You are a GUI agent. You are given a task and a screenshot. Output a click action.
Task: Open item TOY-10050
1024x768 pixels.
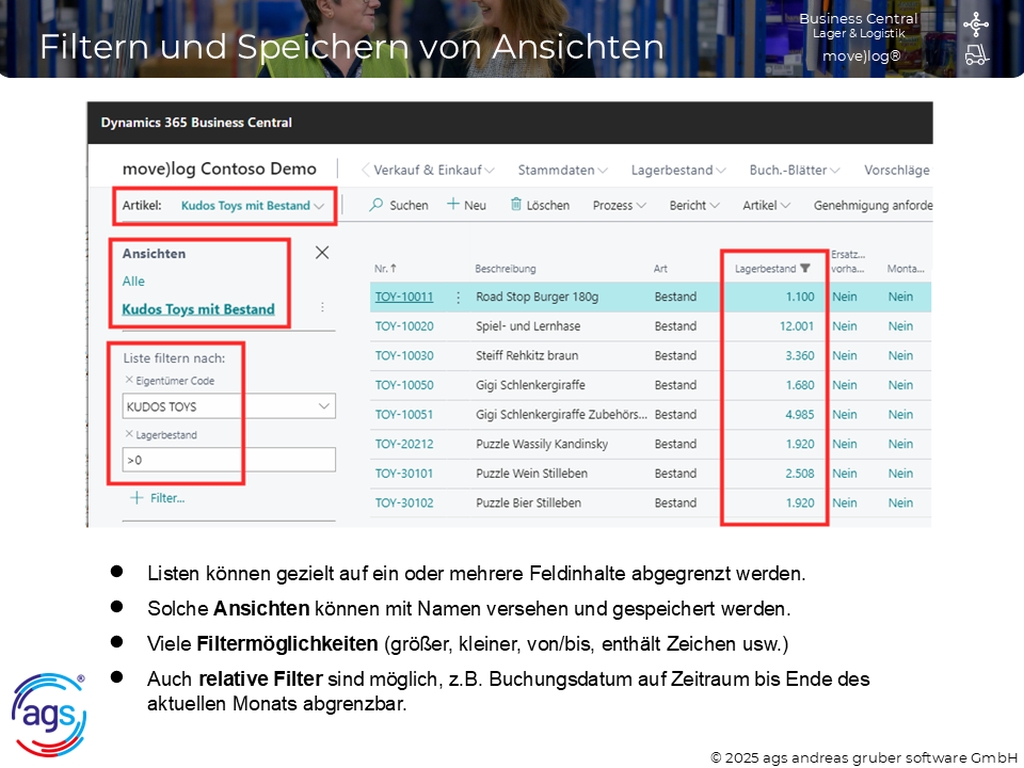pos(404,385)
